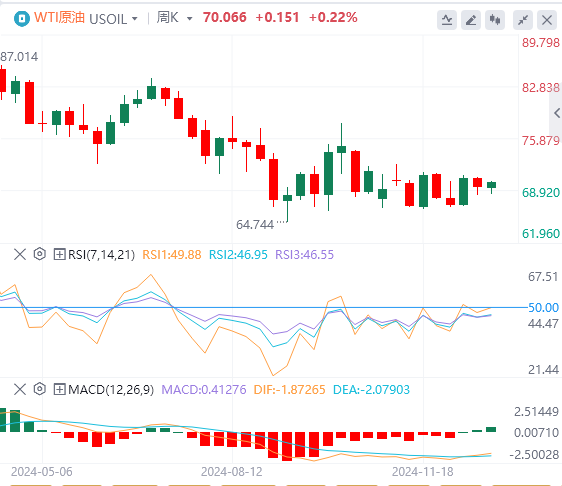This screenshot has width=562, height=486.
Task: Click the MACD(12,26,9) indicator label
Action: point(111,390)
